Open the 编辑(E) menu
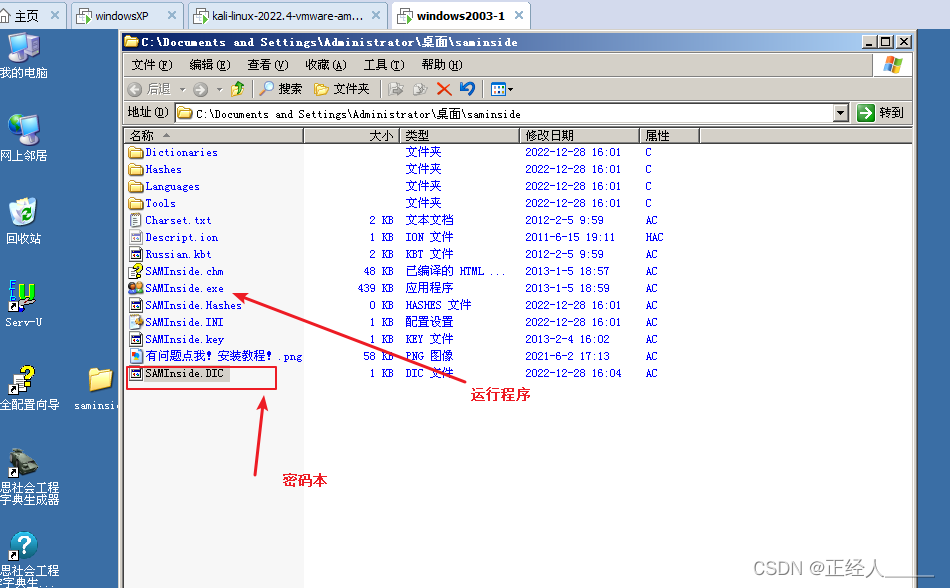This screenshot has width=950, height=588. coord(210,65)
